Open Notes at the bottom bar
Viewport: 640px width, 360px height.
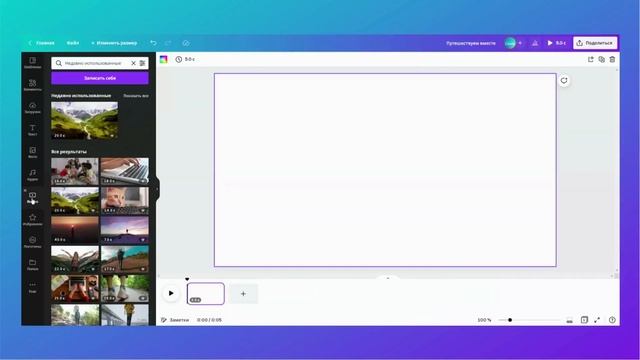[175, 320]
